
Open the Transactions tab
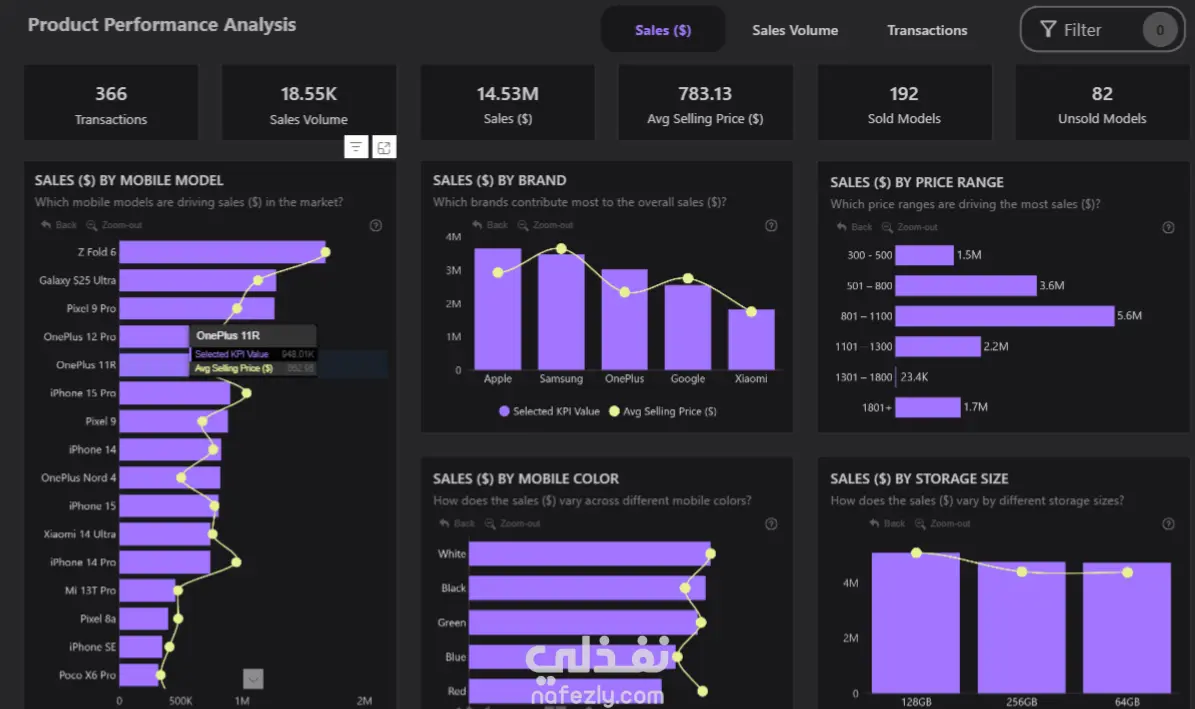click(x=927, y=30)
